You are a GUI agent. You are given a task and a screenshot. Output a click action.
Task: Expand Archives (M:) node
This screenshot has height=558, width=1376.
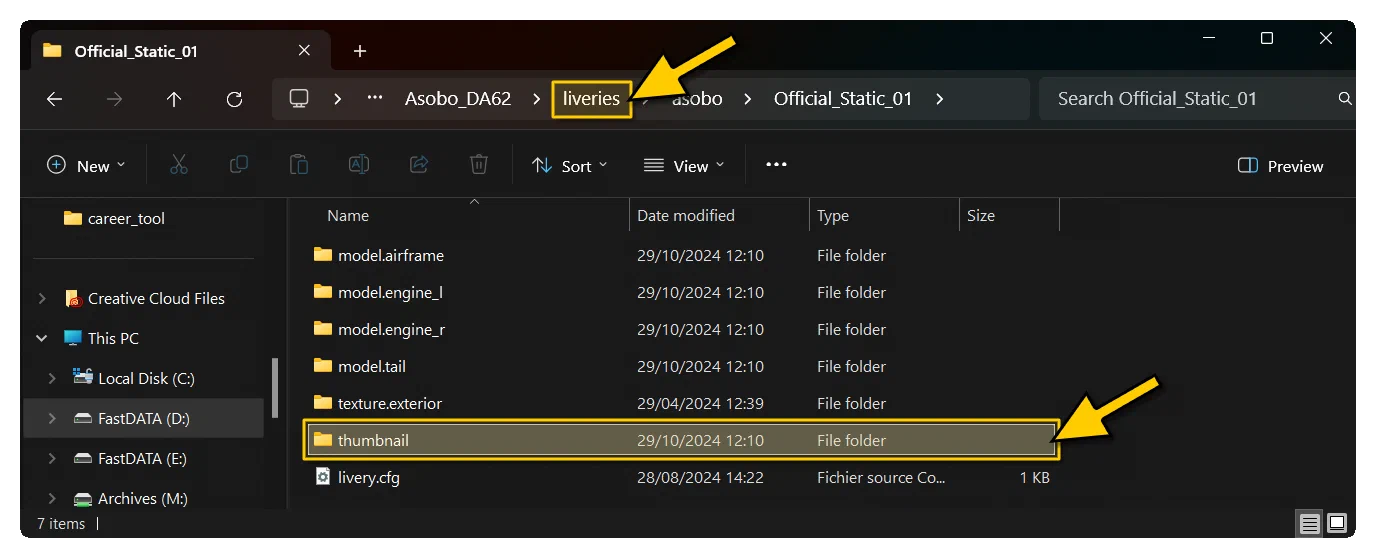pos(52,498)
